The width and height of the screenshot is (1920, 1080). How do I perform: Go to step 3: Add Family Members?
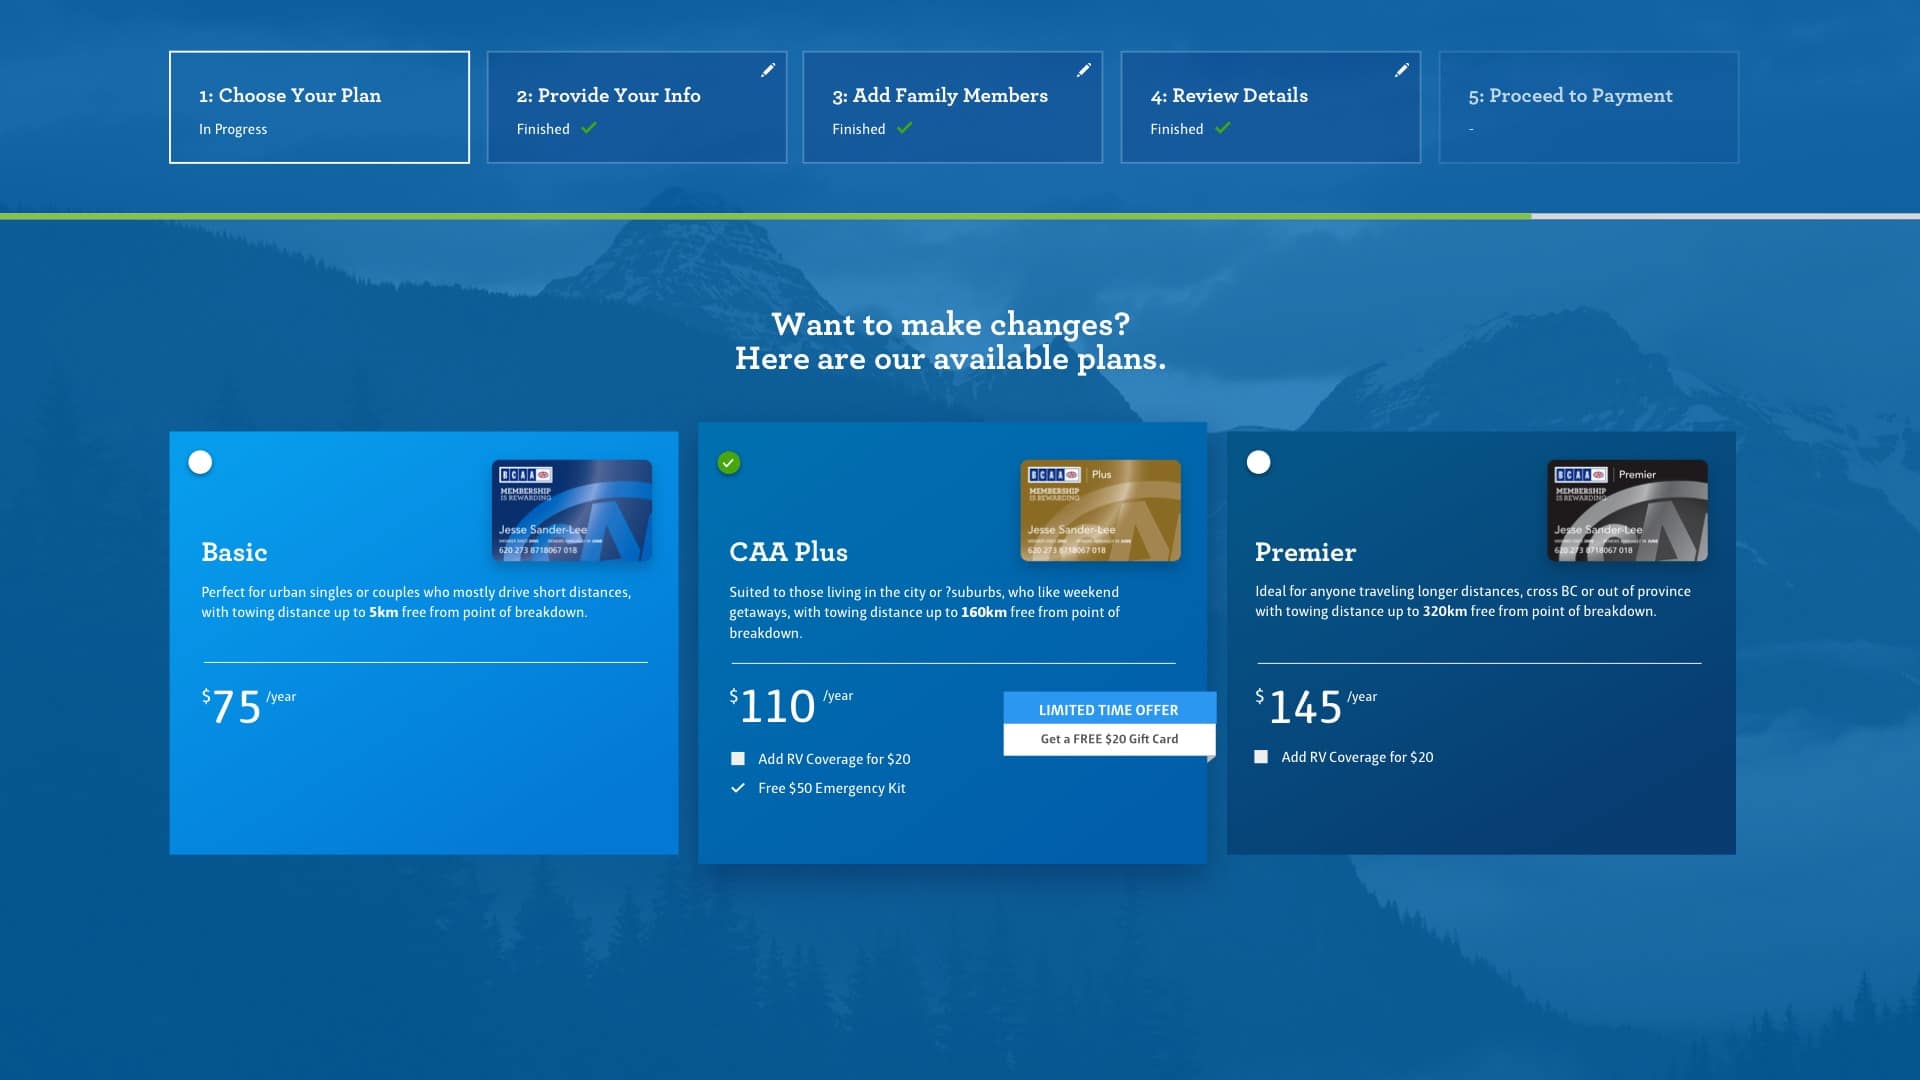pos(951,107)
